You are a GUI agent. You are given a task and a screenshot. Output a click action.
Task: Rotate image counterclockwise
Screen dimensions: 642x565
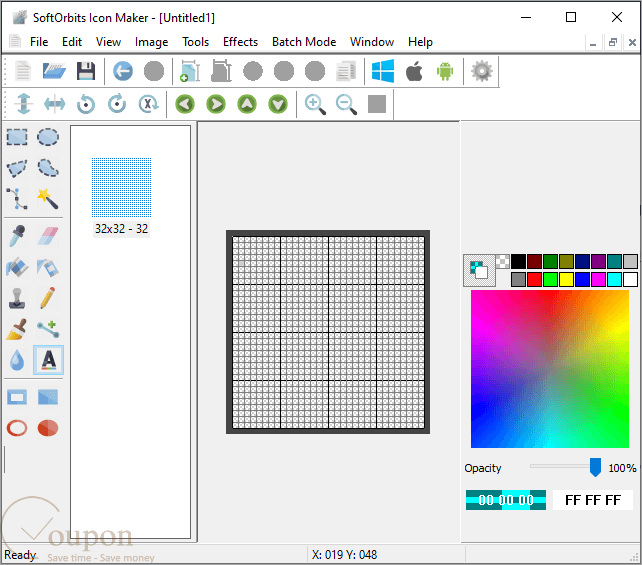(x=86, y=104)
